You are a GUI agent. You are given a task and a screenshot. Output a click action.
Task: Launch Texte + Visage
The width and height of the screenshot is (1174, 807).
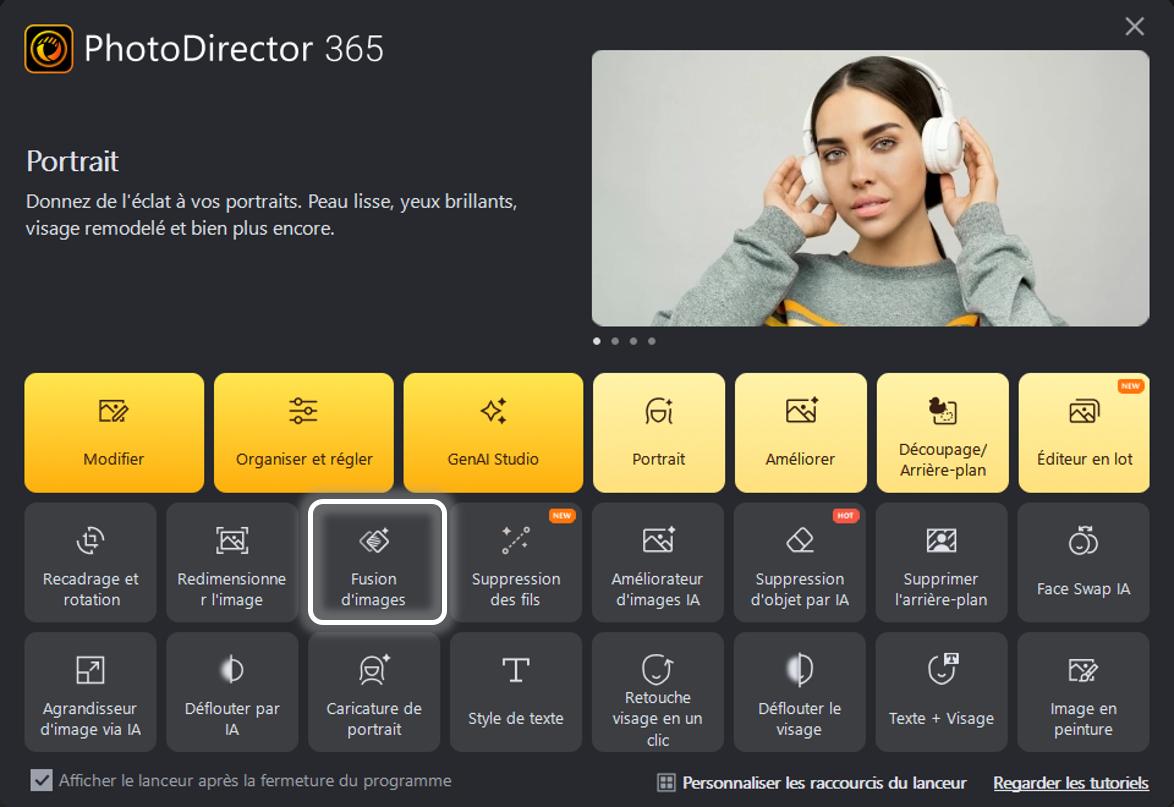941,692
